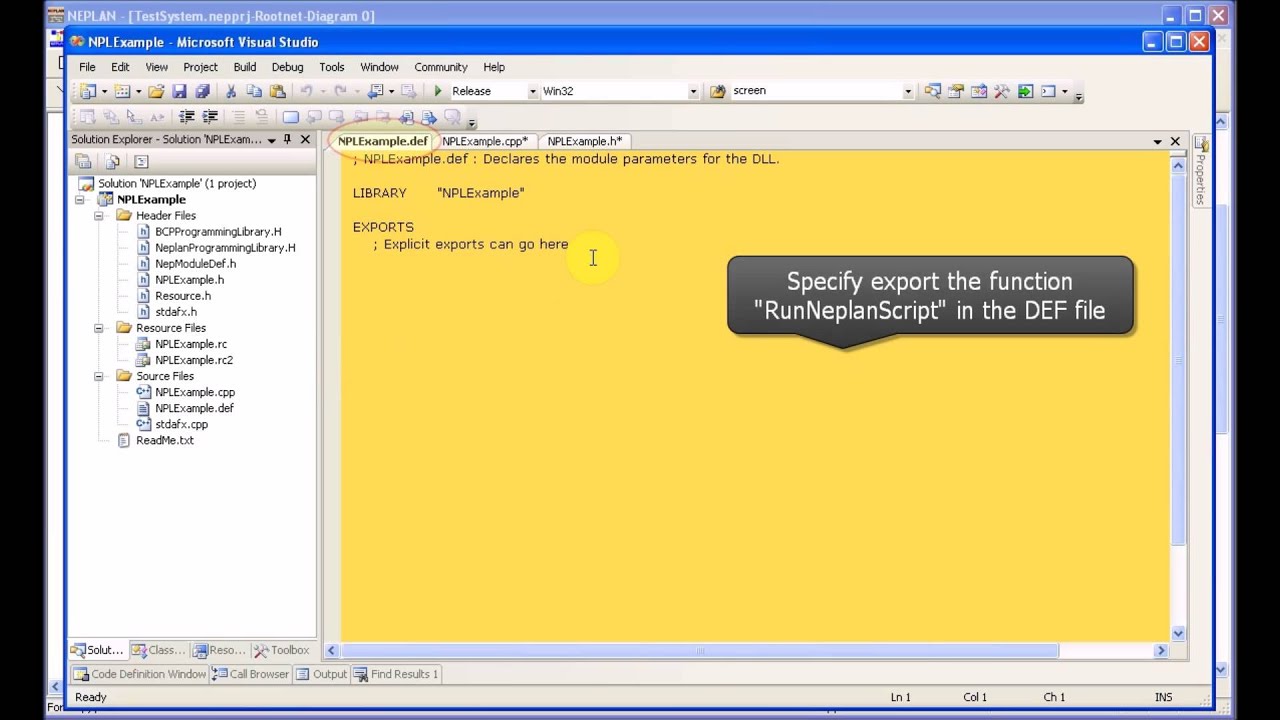
Task: Click the View Class Diagram icon
Action: (x=141, y=161)
